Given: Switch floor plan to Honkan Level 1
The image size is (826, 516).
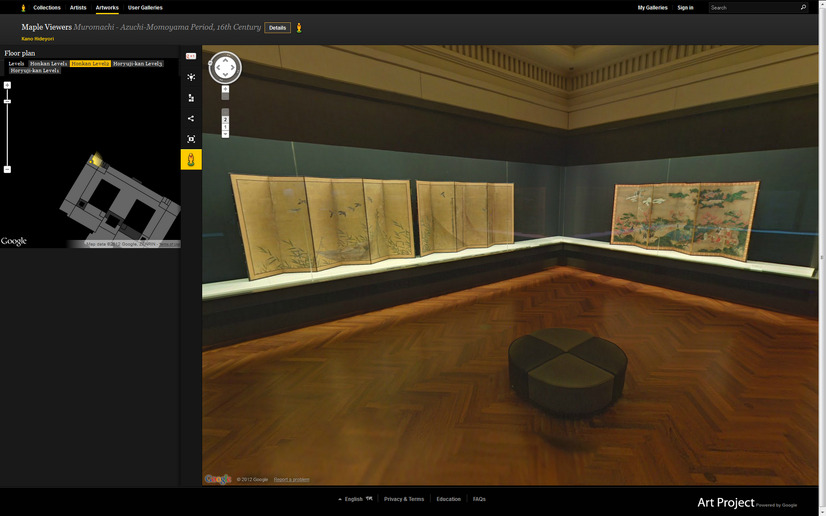Looking at the screenshot, I should 48,64.
